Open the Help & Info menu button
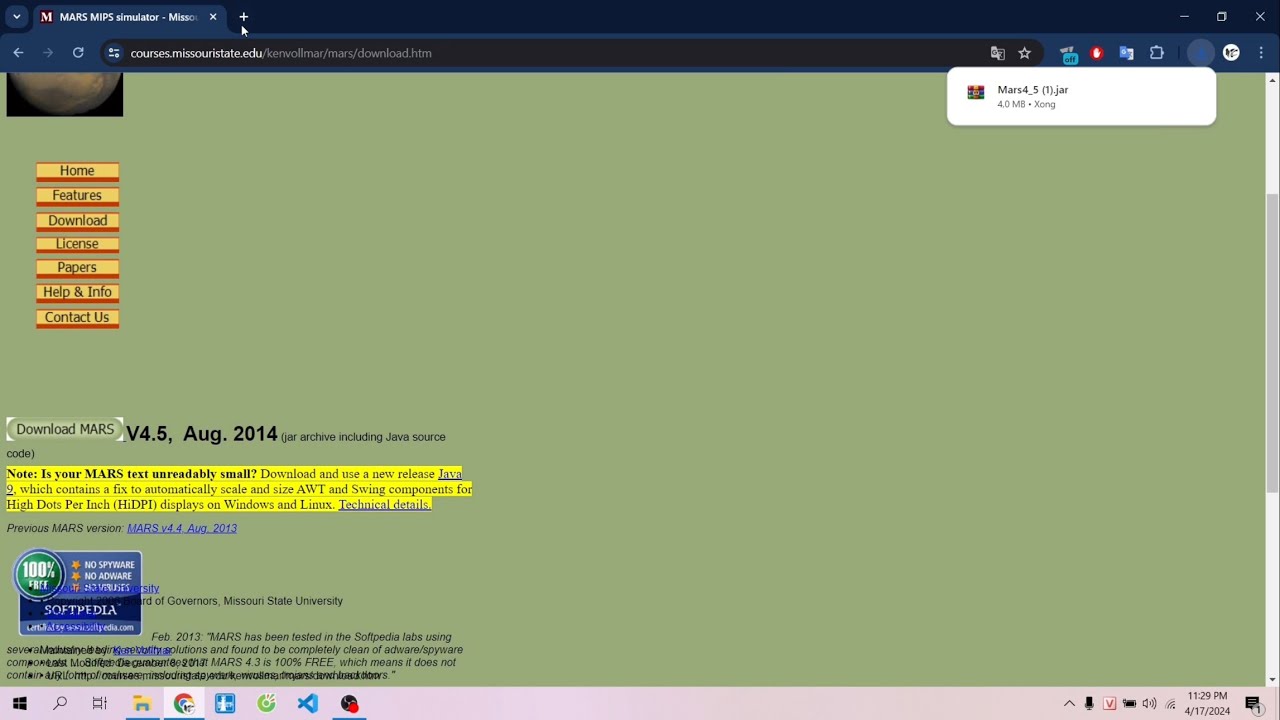The height and width of the screenshot is (720, 1280). [x=77, y=292]
